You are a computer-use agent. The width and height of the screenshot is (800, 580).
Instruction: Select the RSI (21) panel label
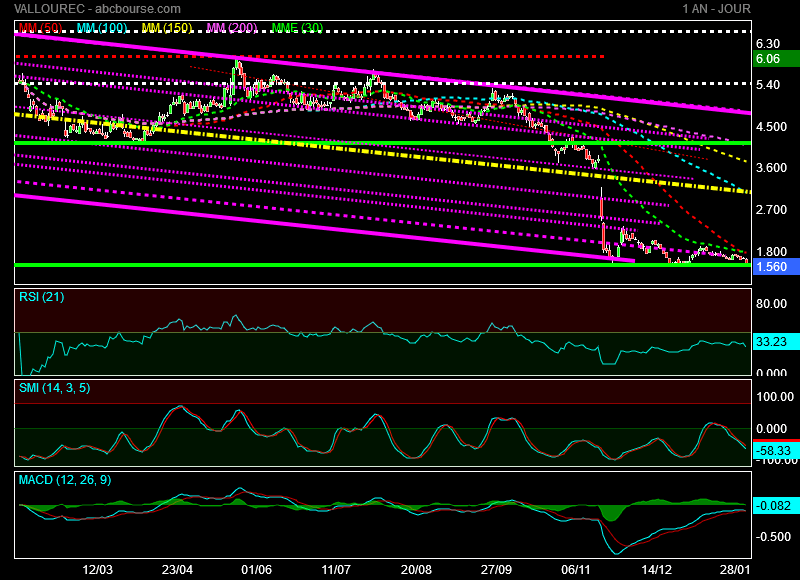point(41,295)
